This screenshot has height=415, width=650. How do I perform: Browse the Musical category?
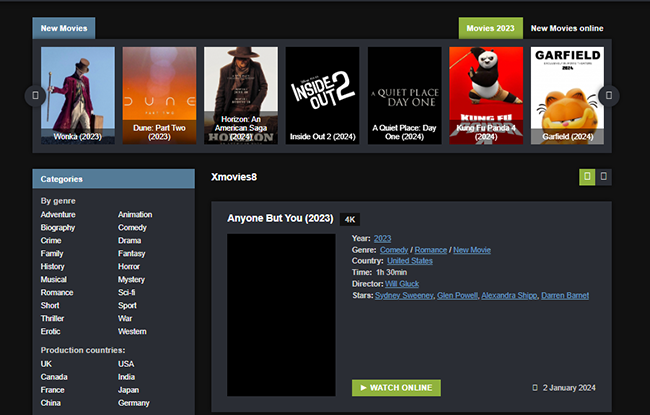click(x=53, y=279)
